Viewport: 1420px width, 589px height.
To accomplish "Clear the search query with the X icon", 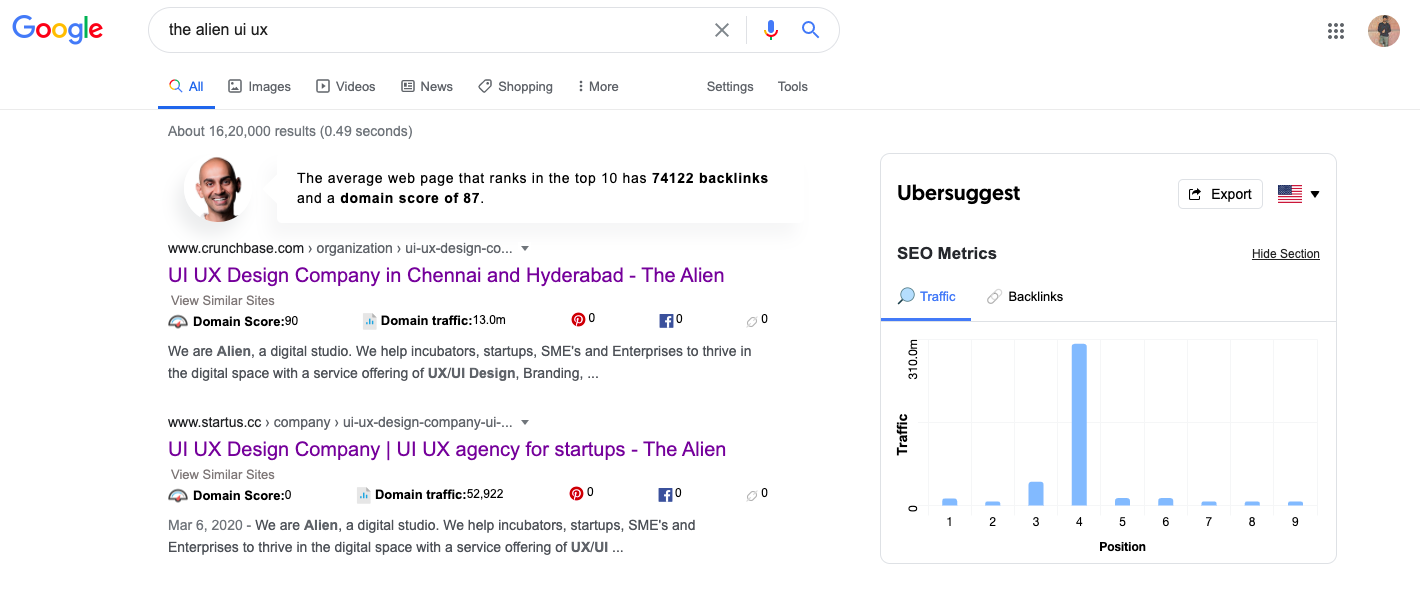I will [722, 29].
